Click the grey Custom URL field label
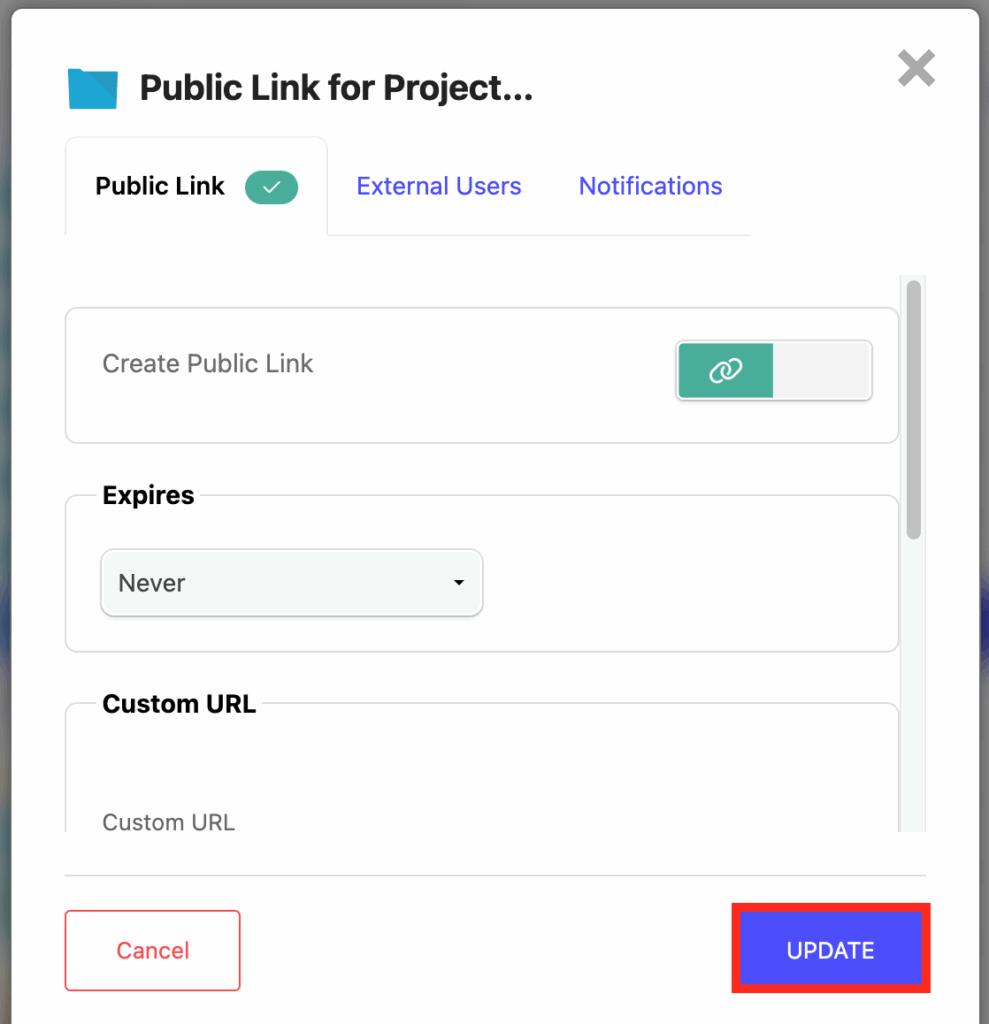Viewport: 989px width, 1024px height. coord(168,823)
